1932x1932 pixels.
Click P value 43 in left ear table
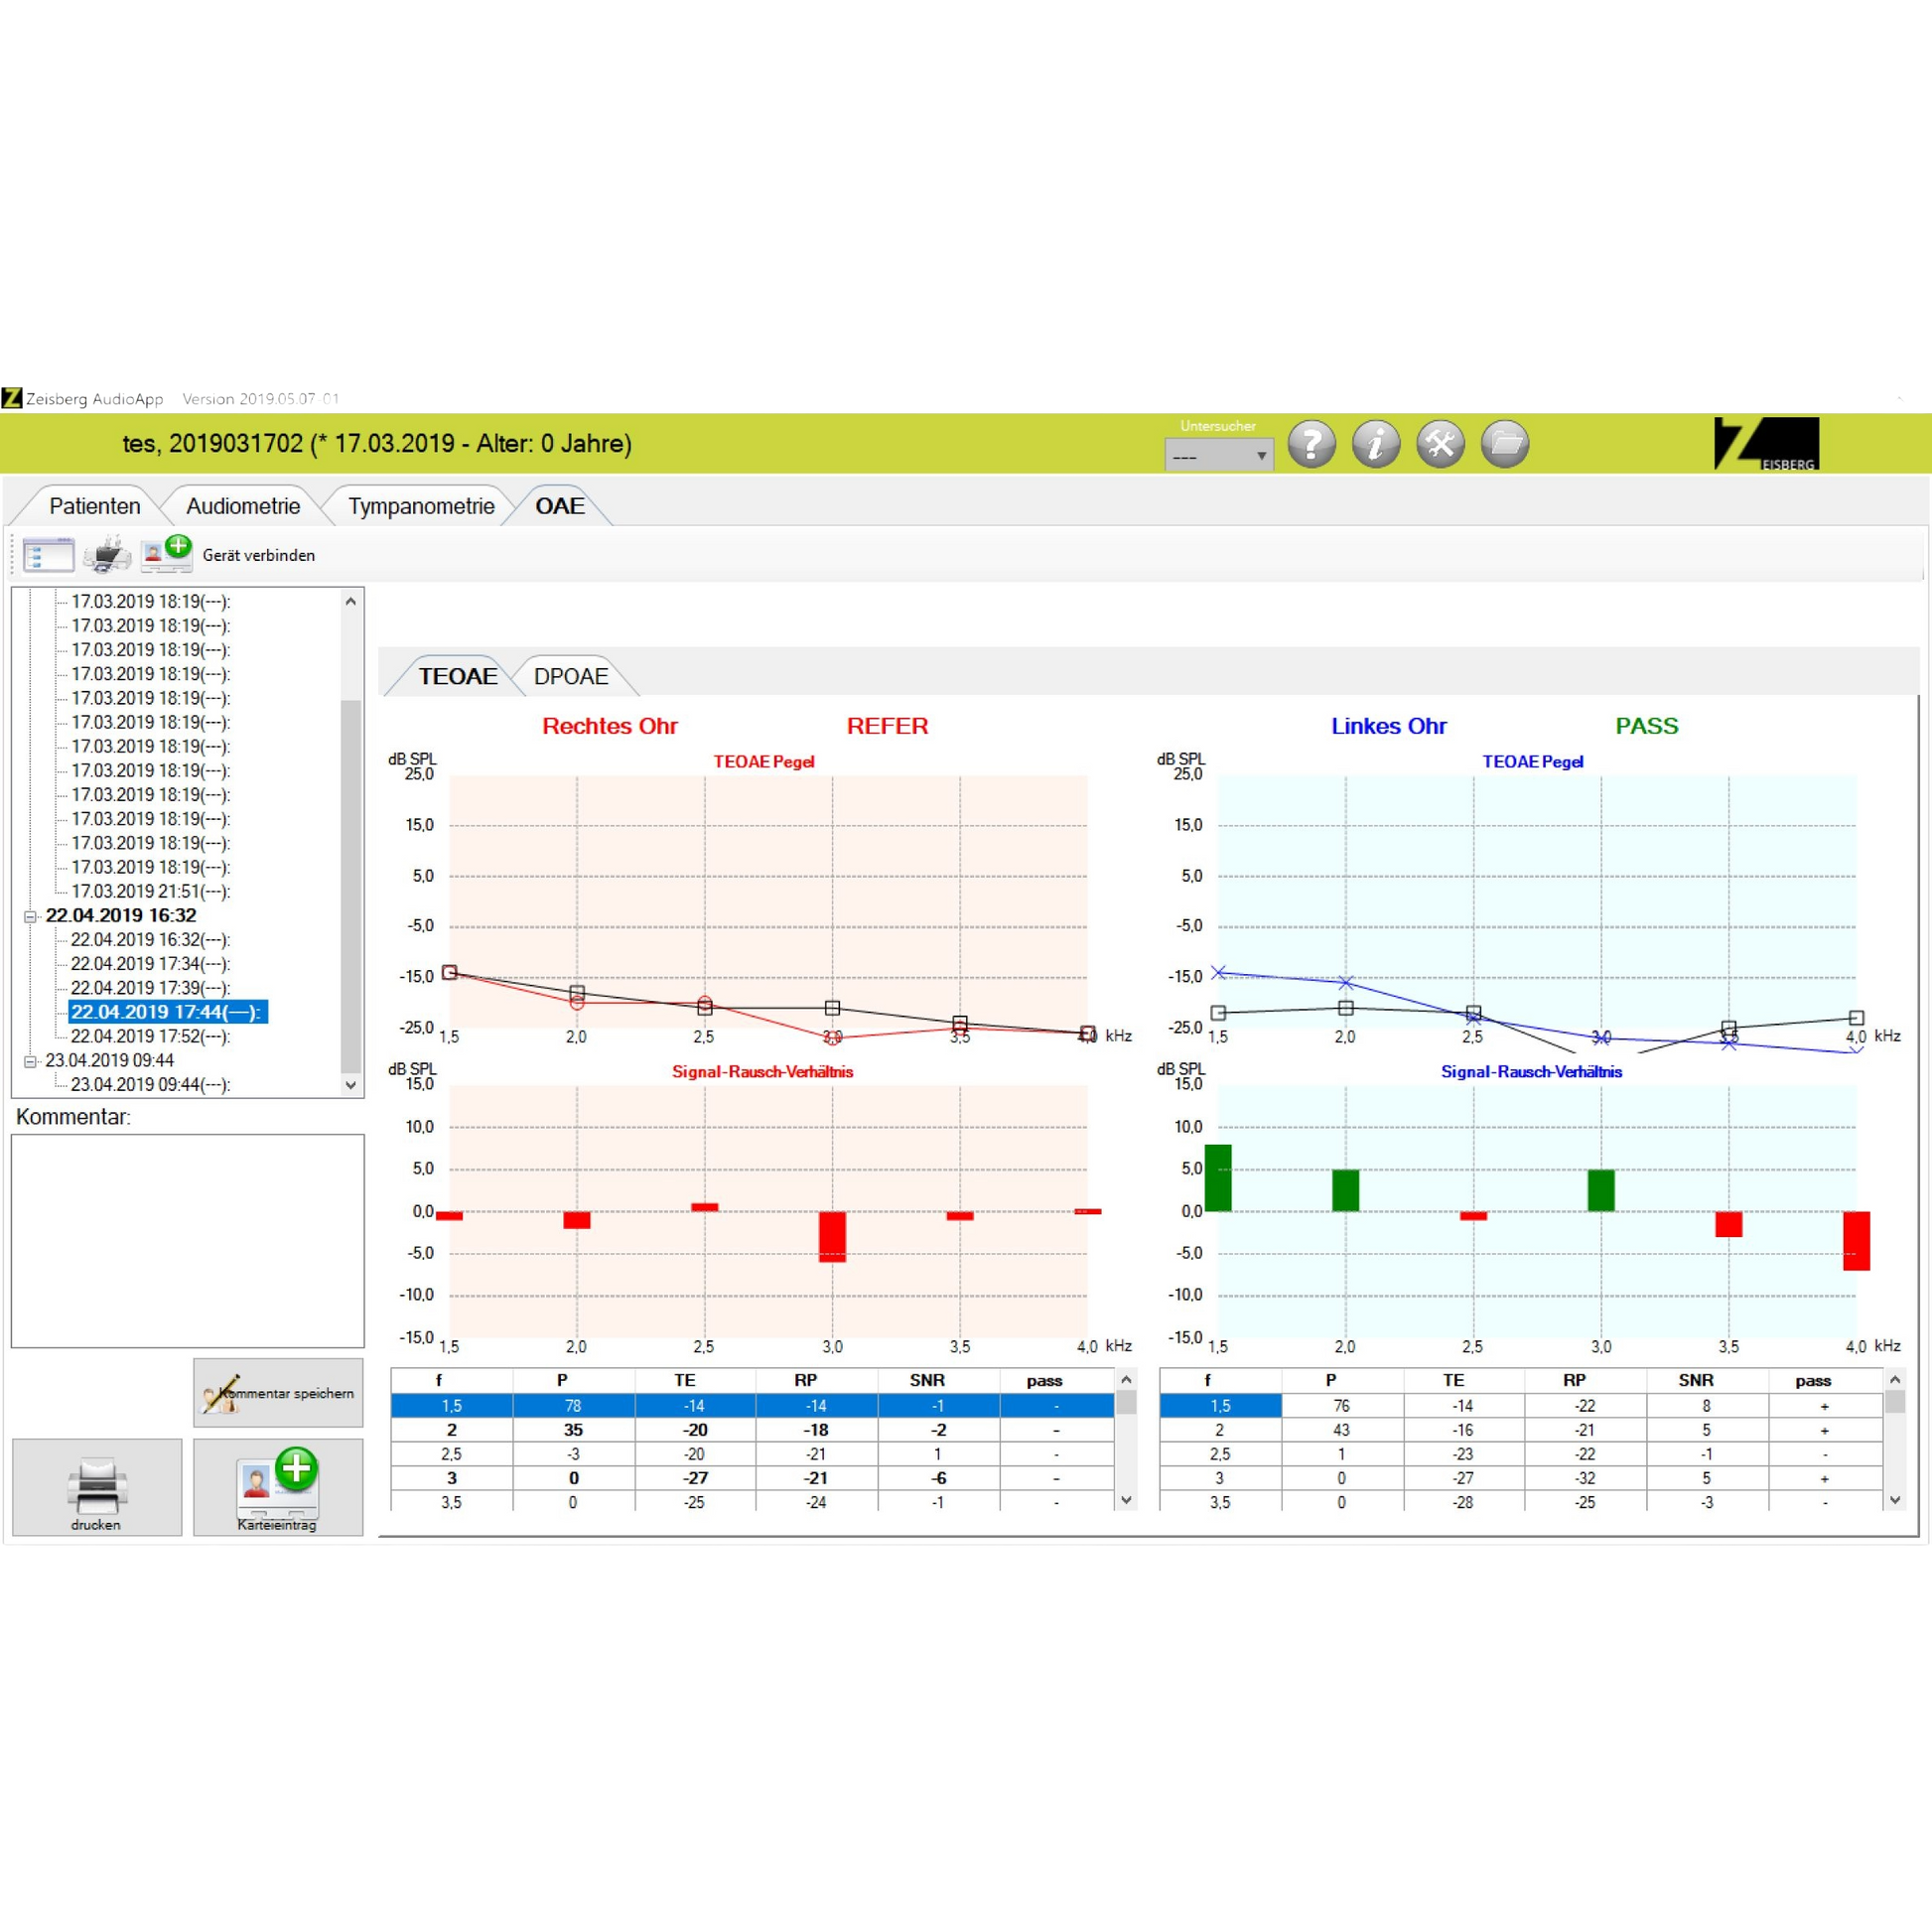[x=1342, y=1430]
